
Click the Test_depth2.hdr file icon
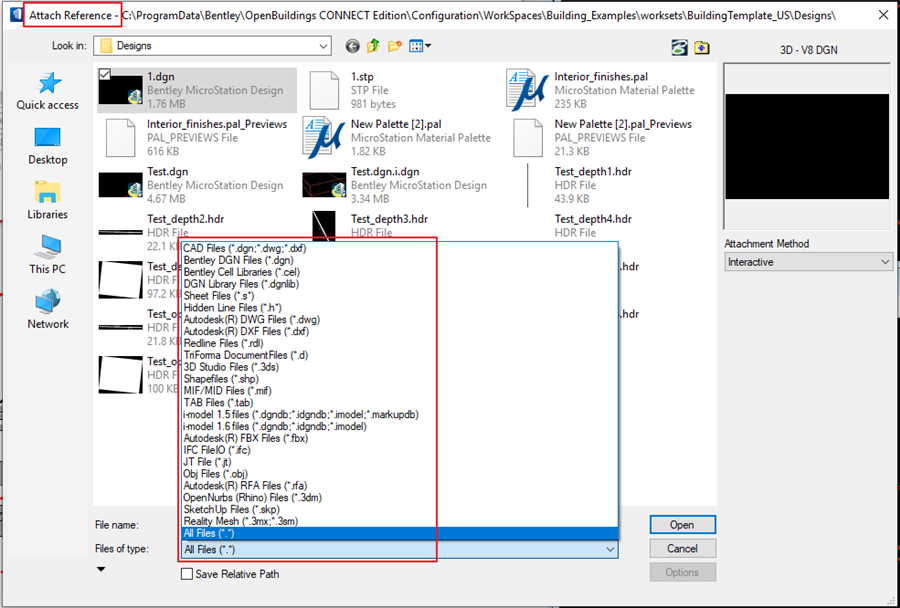tap(120, 232)
